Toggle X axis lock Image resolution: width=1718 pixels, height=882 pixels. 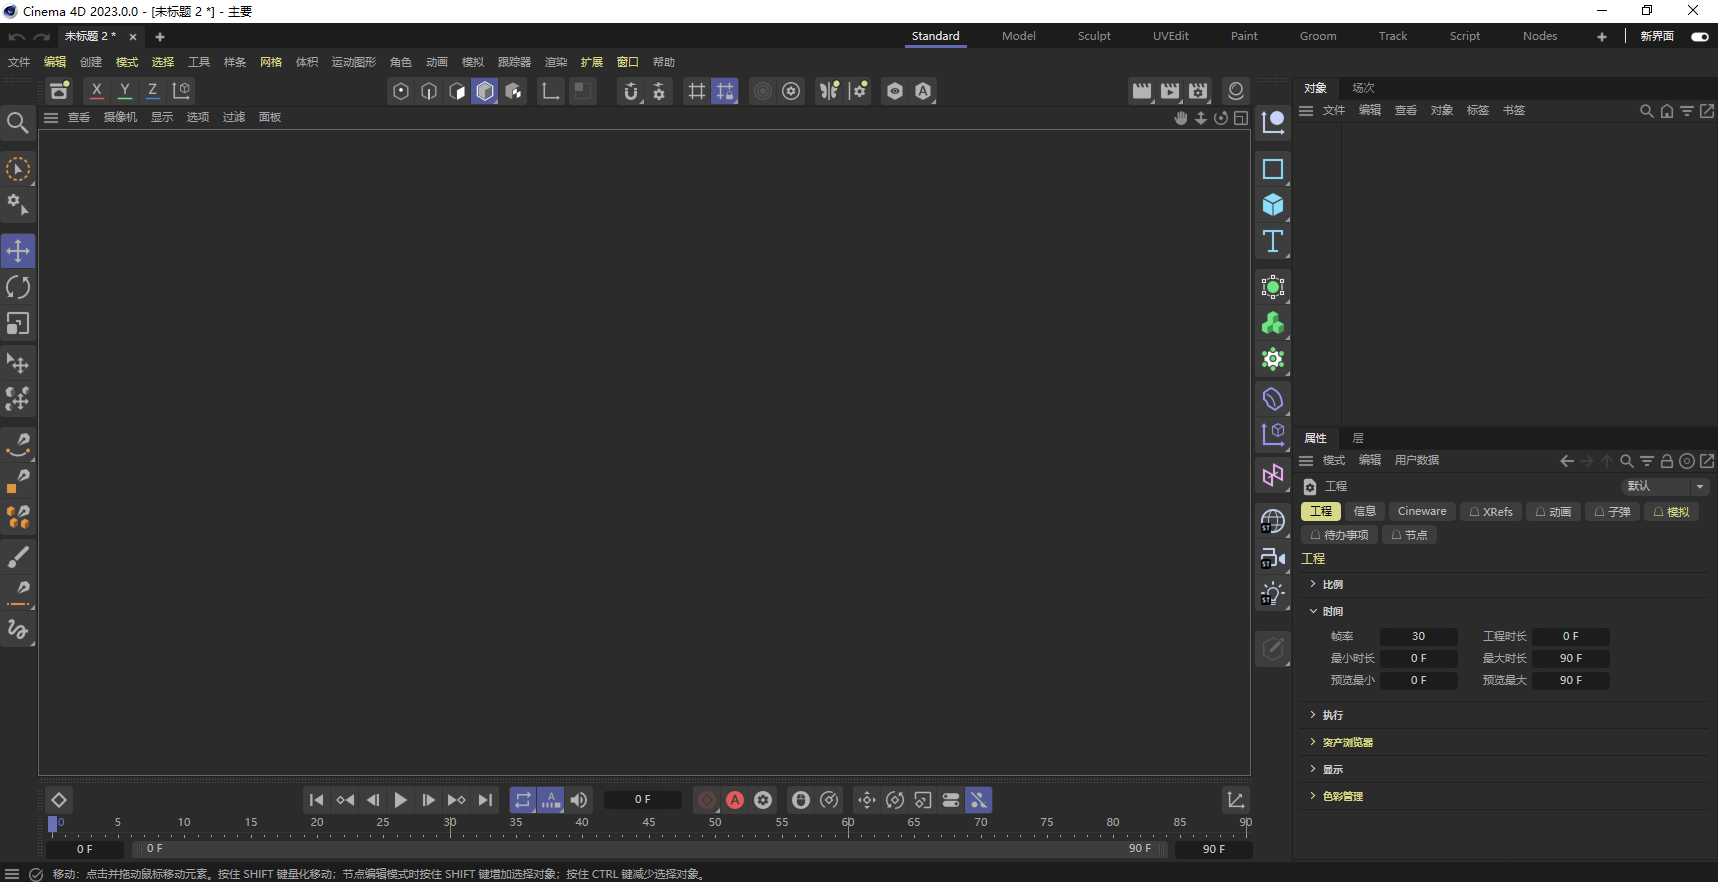point(96,91)
